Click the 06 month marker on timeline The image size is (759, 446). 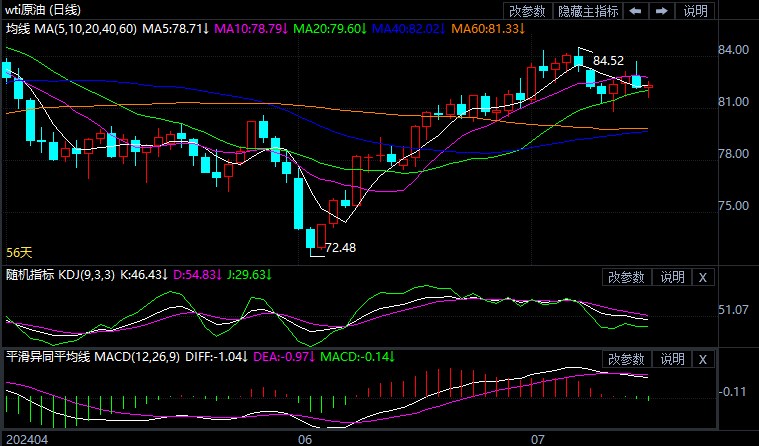(305, 440)
